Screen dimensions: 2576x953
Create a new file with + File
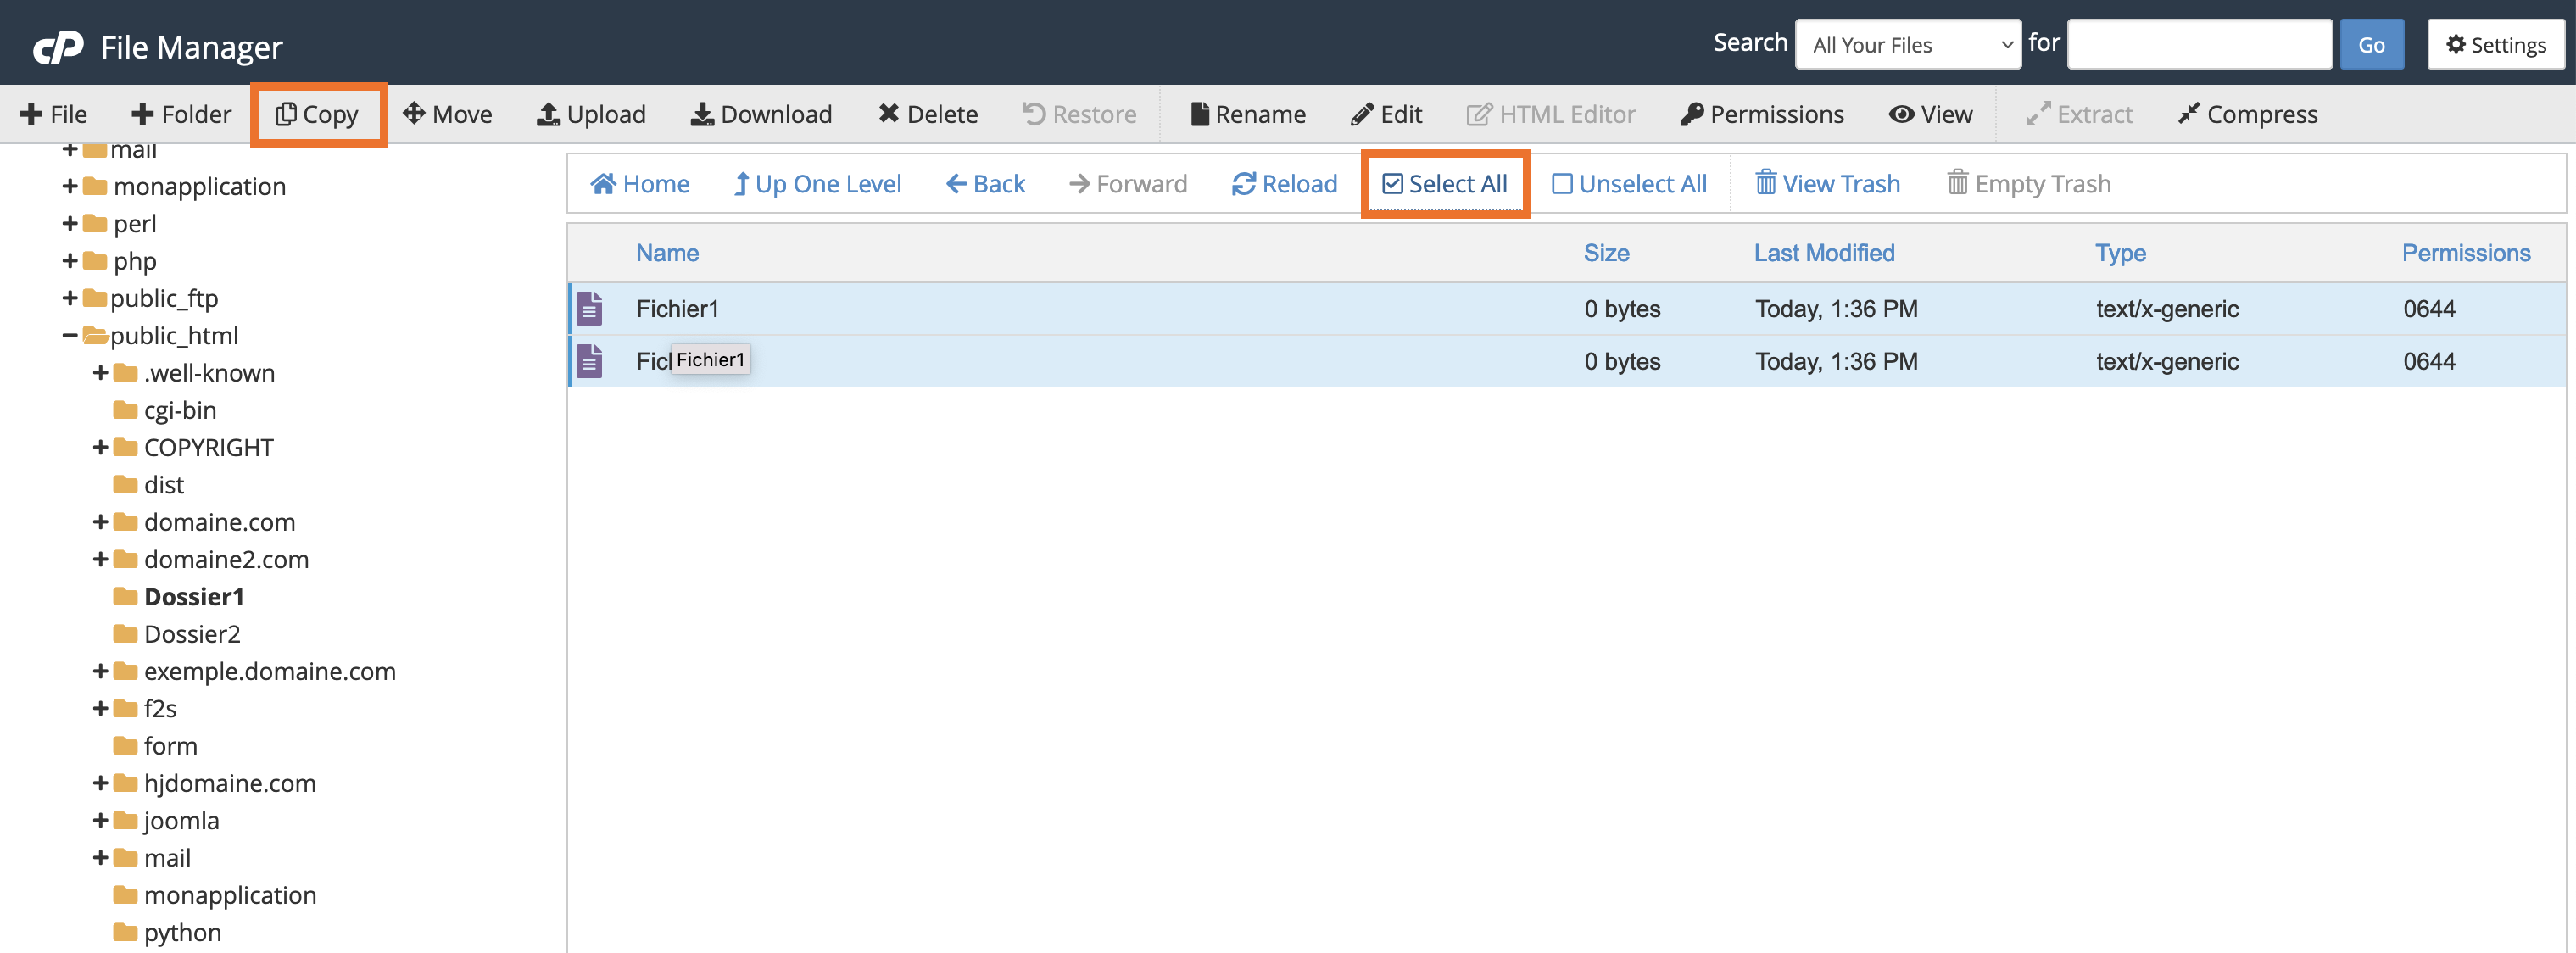pos(54,114)
